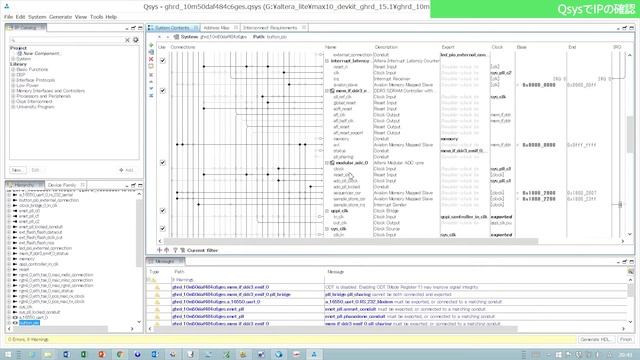
Task: Select New Component under Project
Action: [x=41, y=53]
